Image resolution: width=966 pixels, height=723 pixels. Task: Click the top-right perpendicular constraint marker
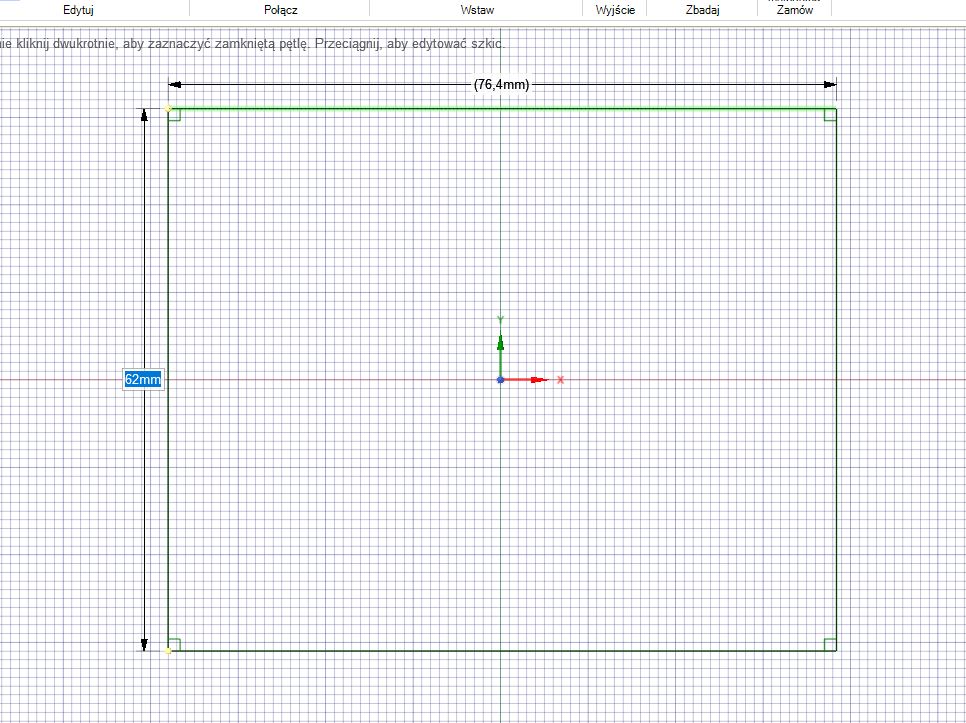(829, 115)
